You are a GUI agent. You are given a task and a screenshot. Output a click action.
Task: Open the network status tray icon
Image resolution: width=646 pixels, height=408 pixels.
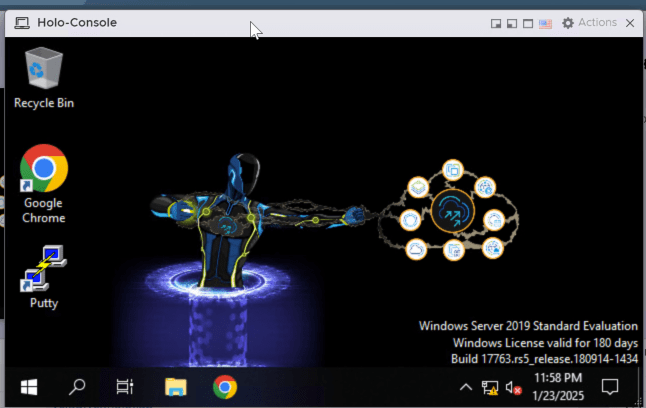pos(490,387)
